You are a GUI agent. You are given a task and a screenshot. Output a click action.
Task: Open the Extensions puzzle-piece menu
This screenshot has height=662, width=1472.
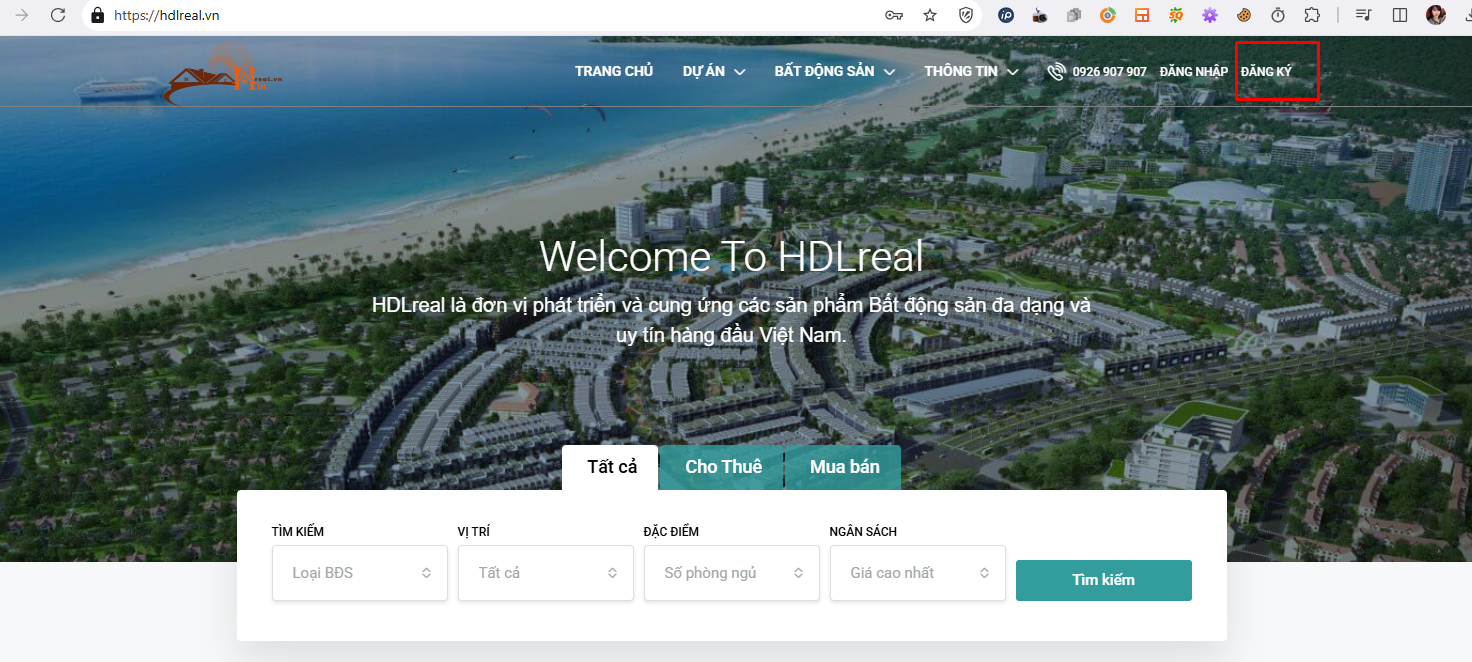point(1312,15)
